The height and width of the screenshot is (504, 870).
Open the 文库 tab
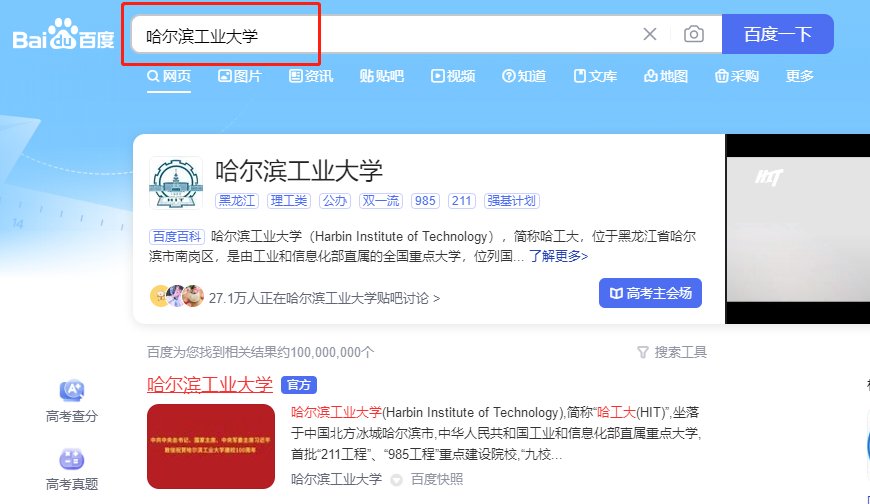(595, 76)
